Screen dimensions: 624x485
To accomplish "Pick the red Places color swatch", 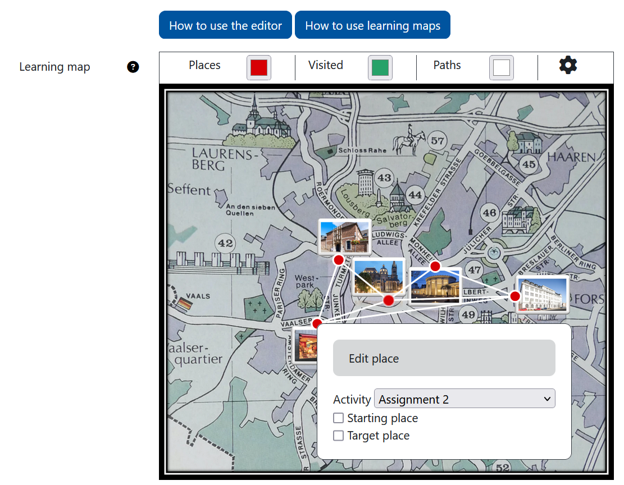I will click(x=259, y=67).
